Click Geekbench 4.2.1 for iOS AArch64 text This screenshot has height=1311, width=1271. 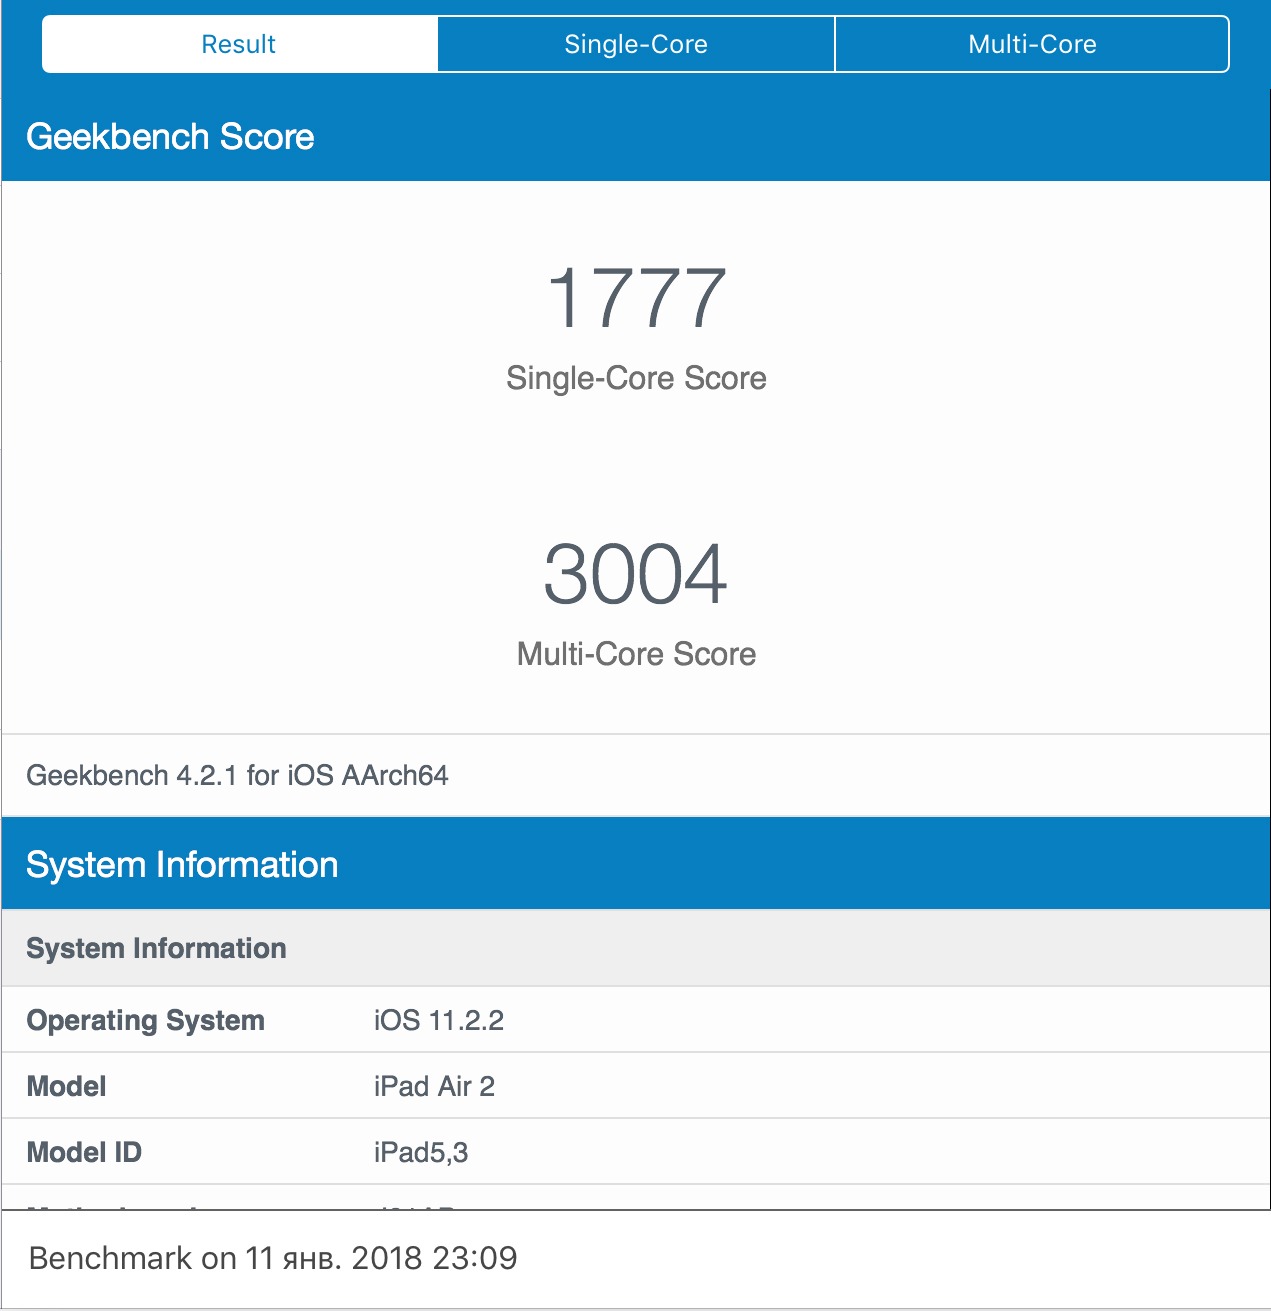coord(237,776)
